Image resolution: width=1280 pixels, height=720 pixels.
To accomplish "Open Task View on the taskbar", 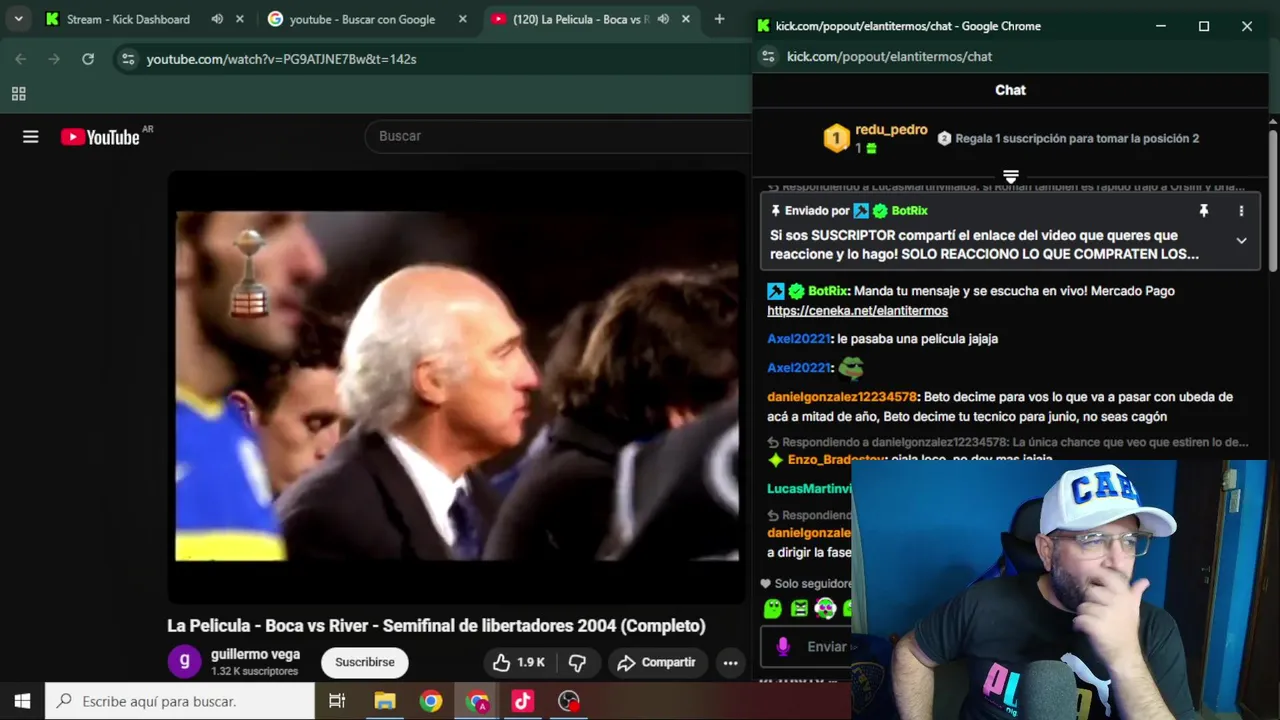I will [x=337, y=701].
